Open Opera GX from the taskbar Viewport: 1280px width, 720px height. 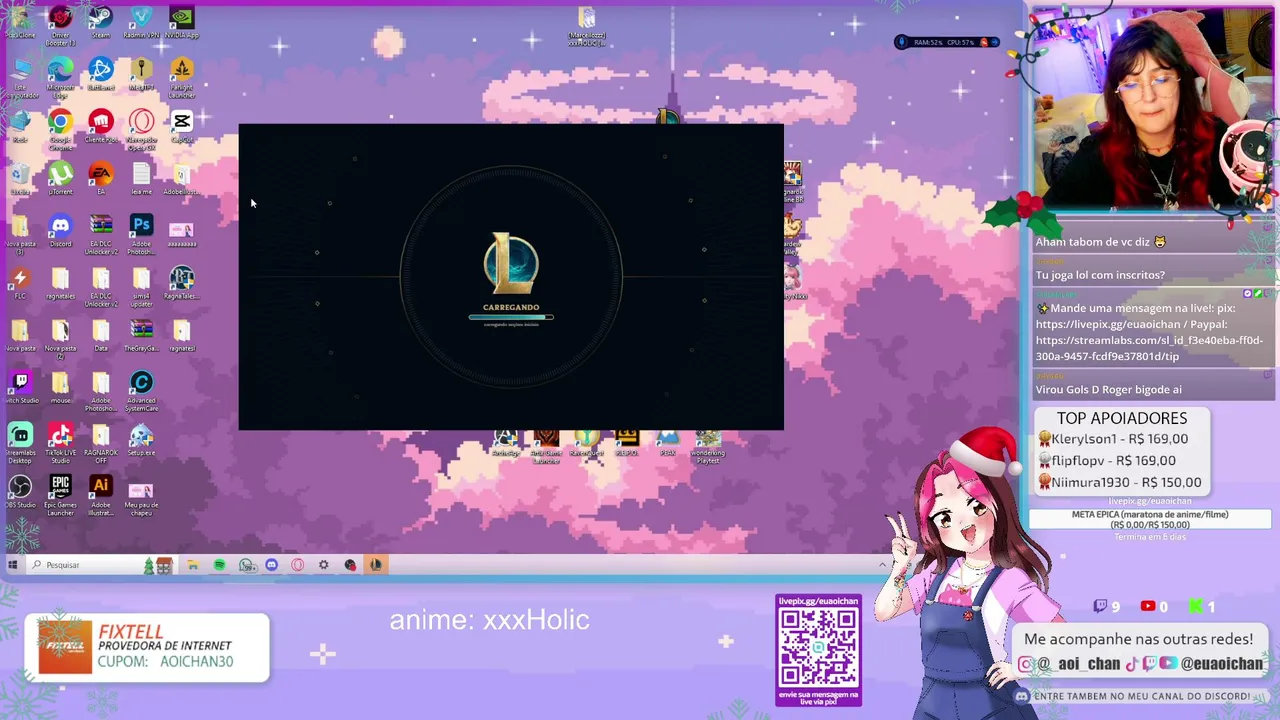pyautogui.click(x=297, y=565)
